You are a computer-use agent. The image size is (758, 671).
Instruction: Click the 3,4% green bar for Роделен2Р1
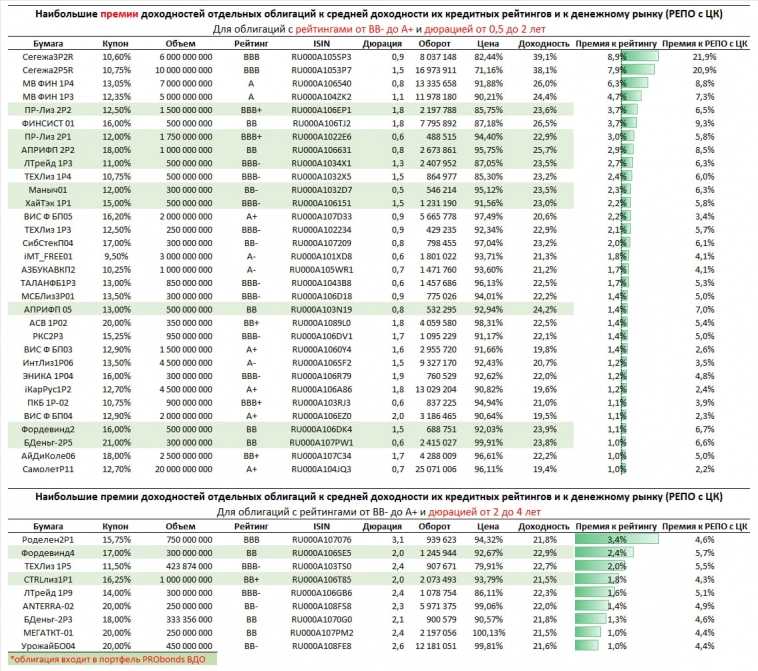(617, 540)
